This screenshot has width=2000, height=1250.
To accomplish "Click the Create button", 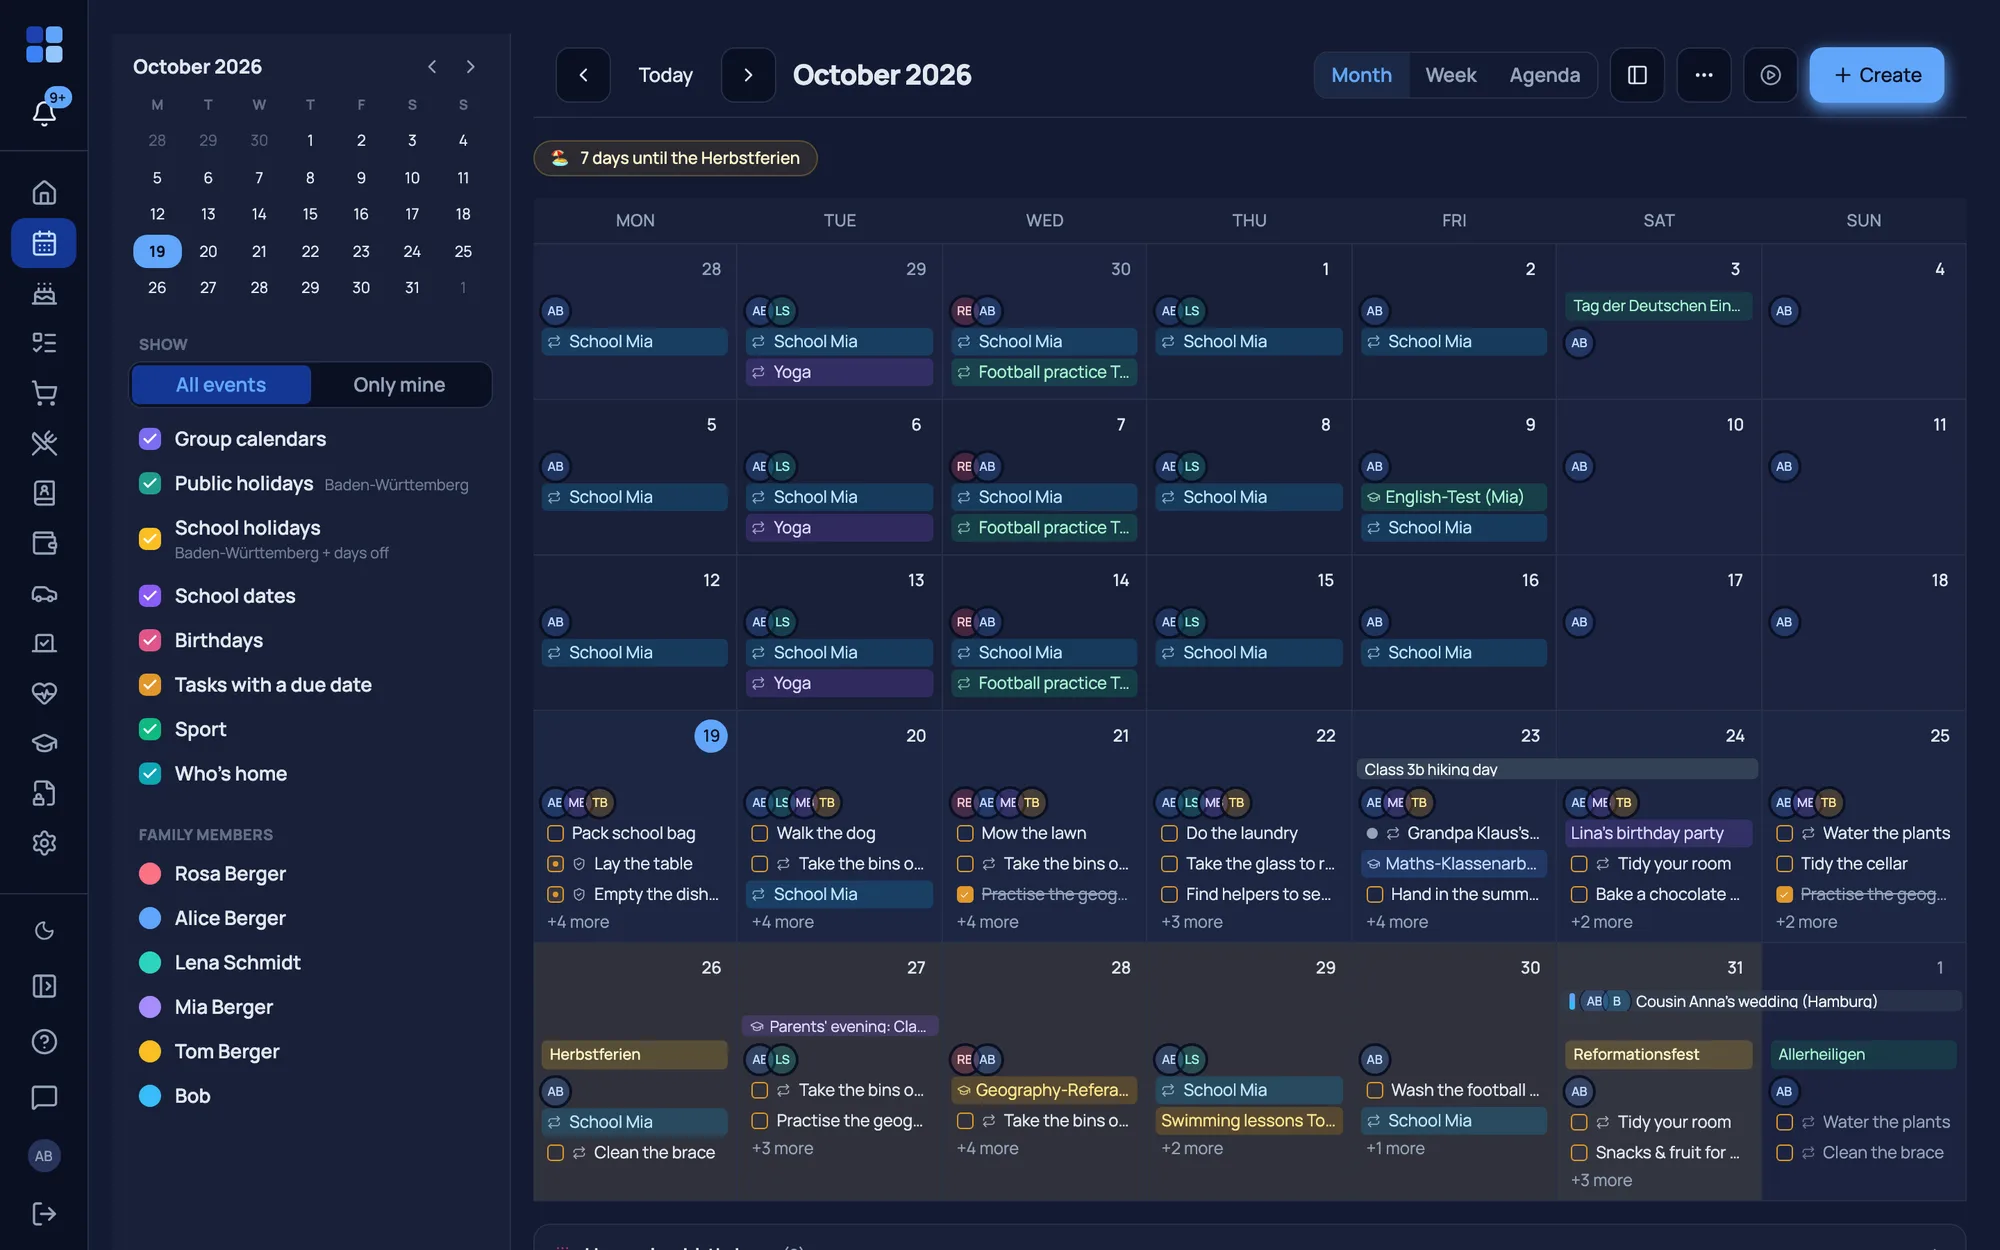I will coord(1877,75).
